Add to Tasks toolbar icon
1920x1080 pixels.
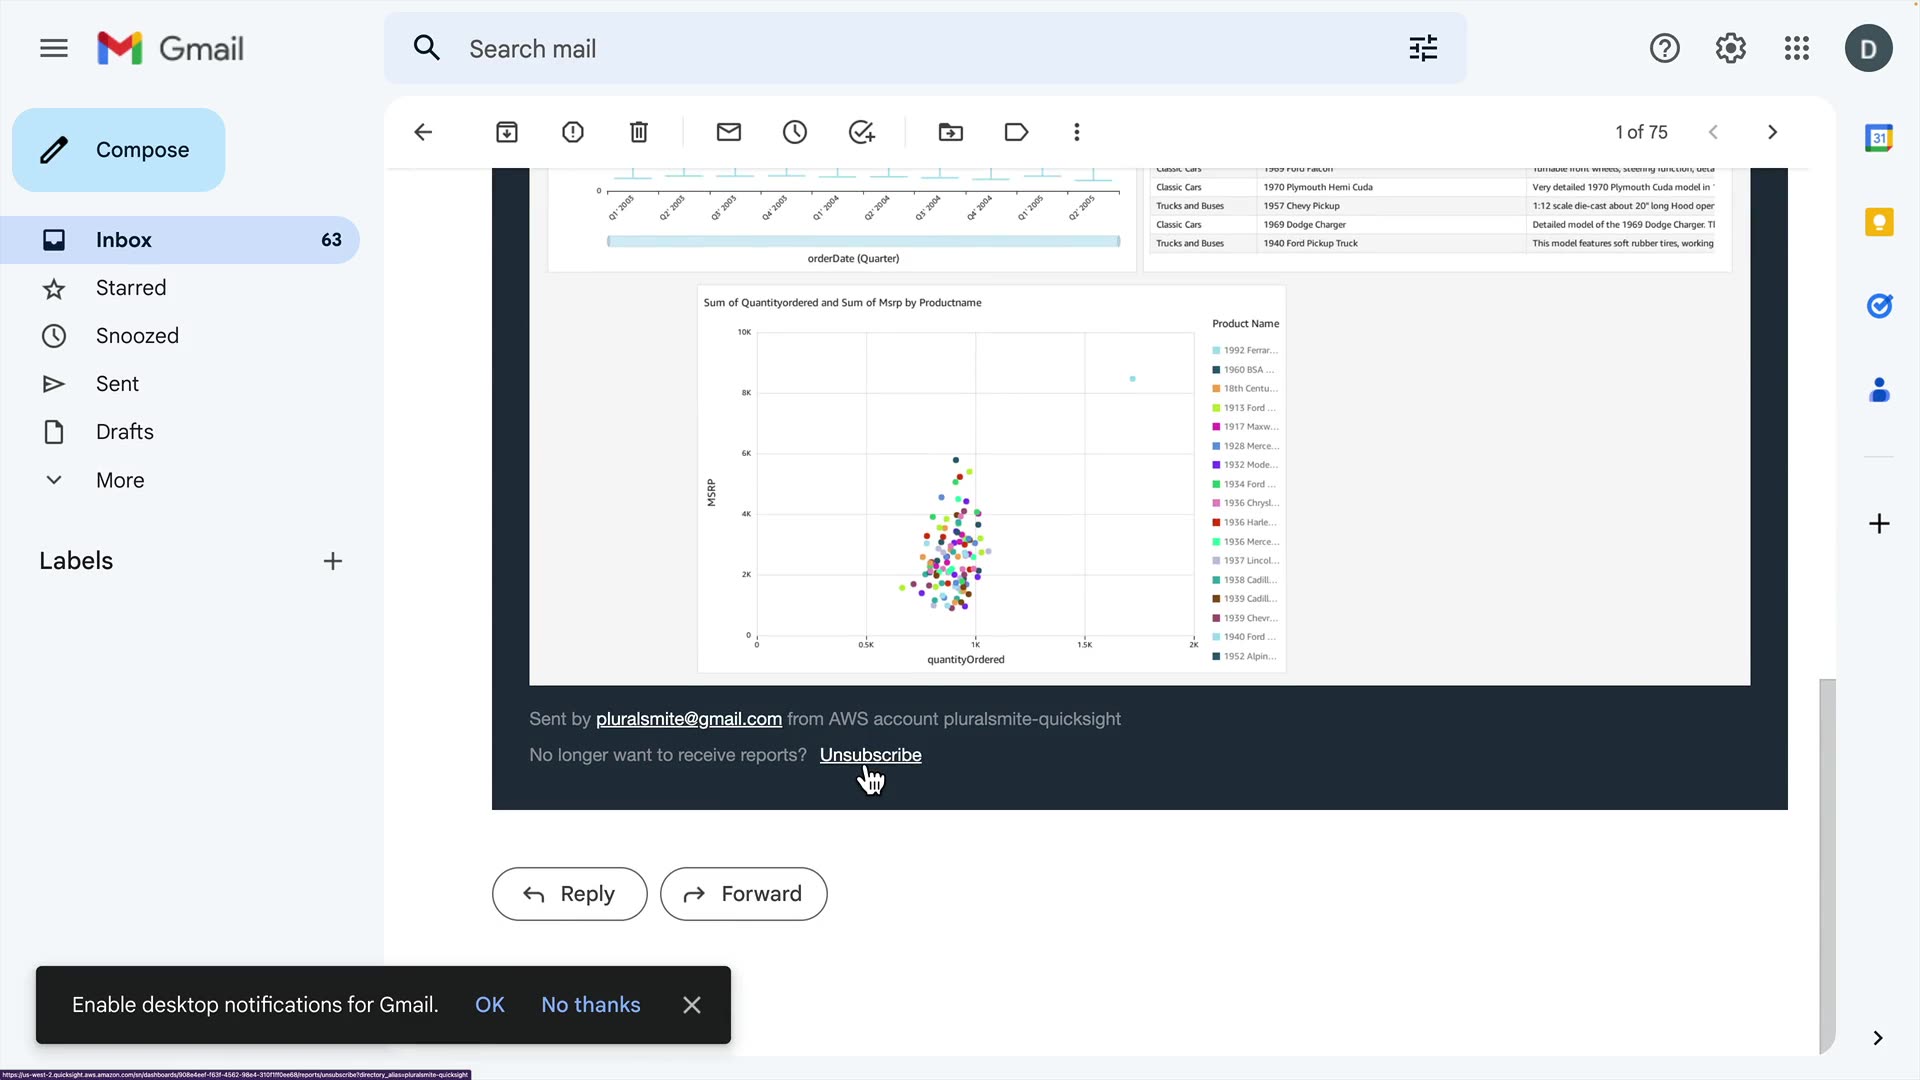(x=861, y=132)
